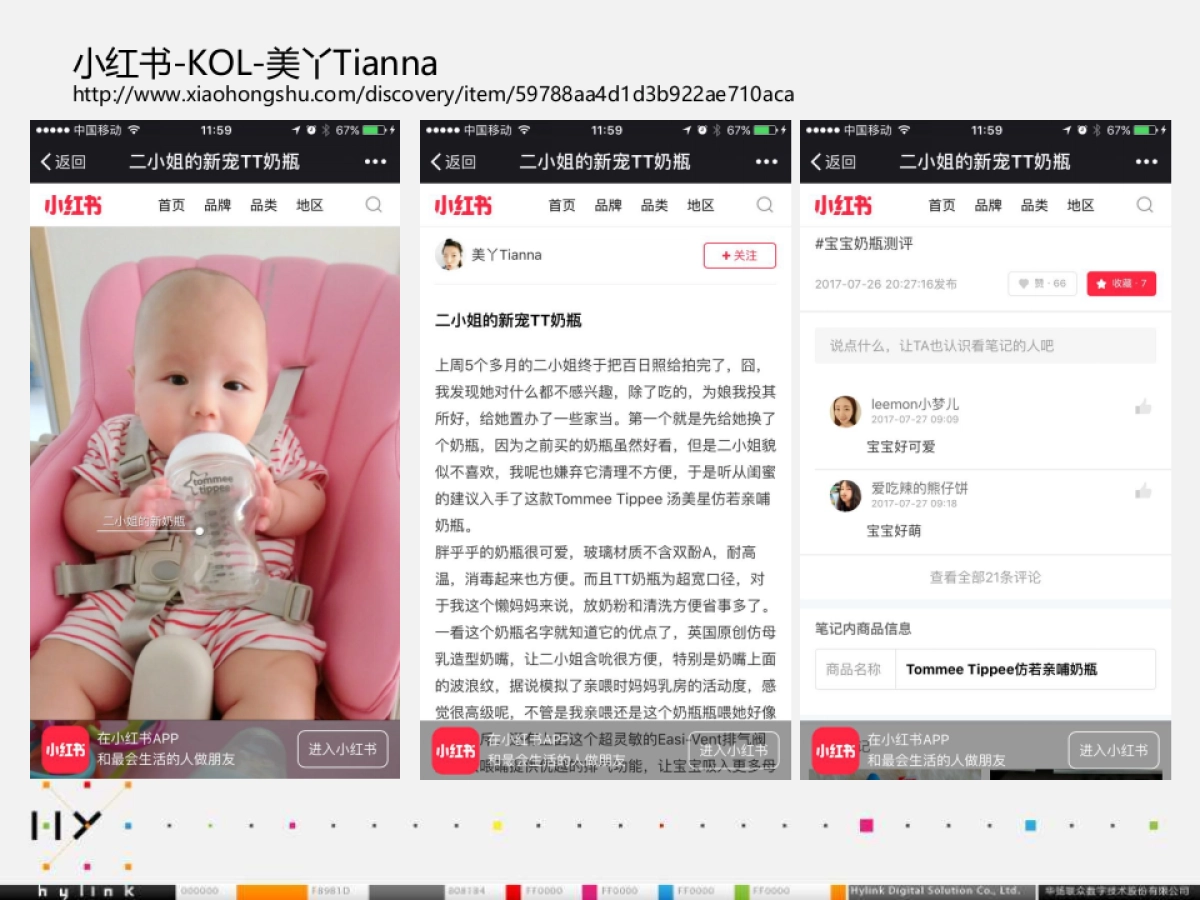
Task: Click the 小红书 red logo in the header
Action: pyautogui.click(x=72, y=204)
